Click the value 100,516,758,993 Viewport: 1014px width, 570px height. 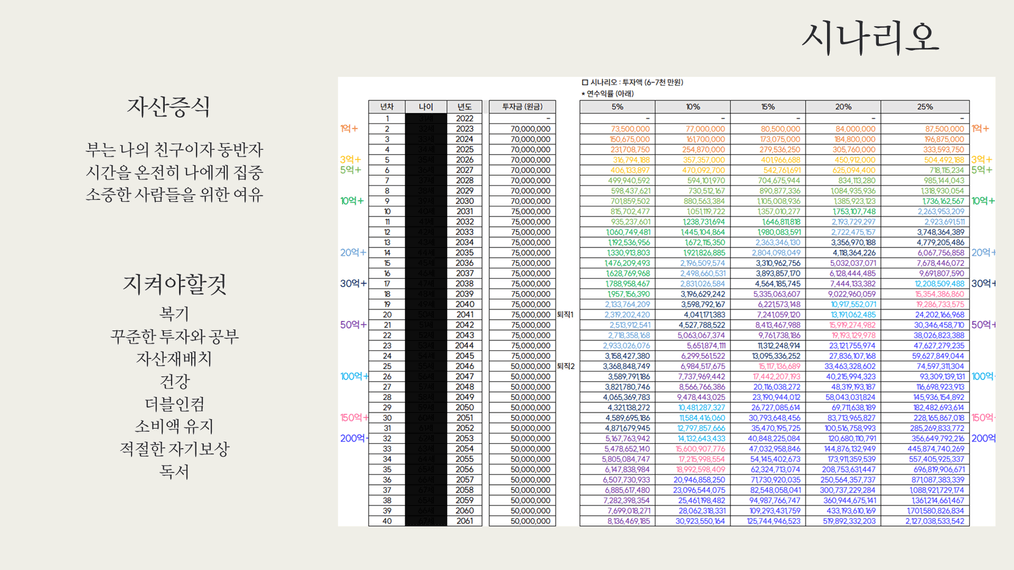pos(850,428)
